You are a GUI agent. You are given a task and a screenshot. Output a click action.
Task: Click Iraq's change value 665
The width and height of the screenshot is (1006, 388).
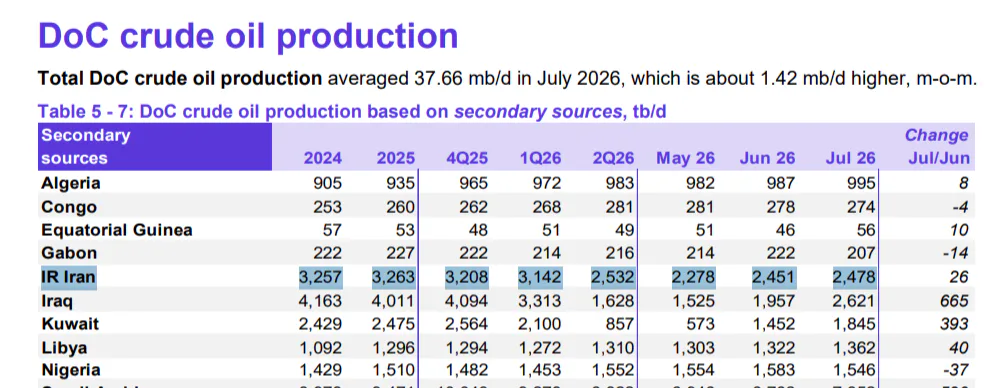click(955, 301)
